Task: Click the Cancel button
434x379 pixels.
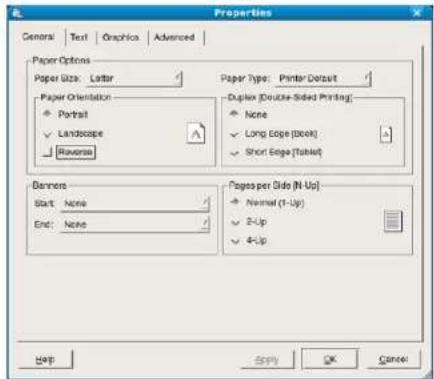Action: 393,359
